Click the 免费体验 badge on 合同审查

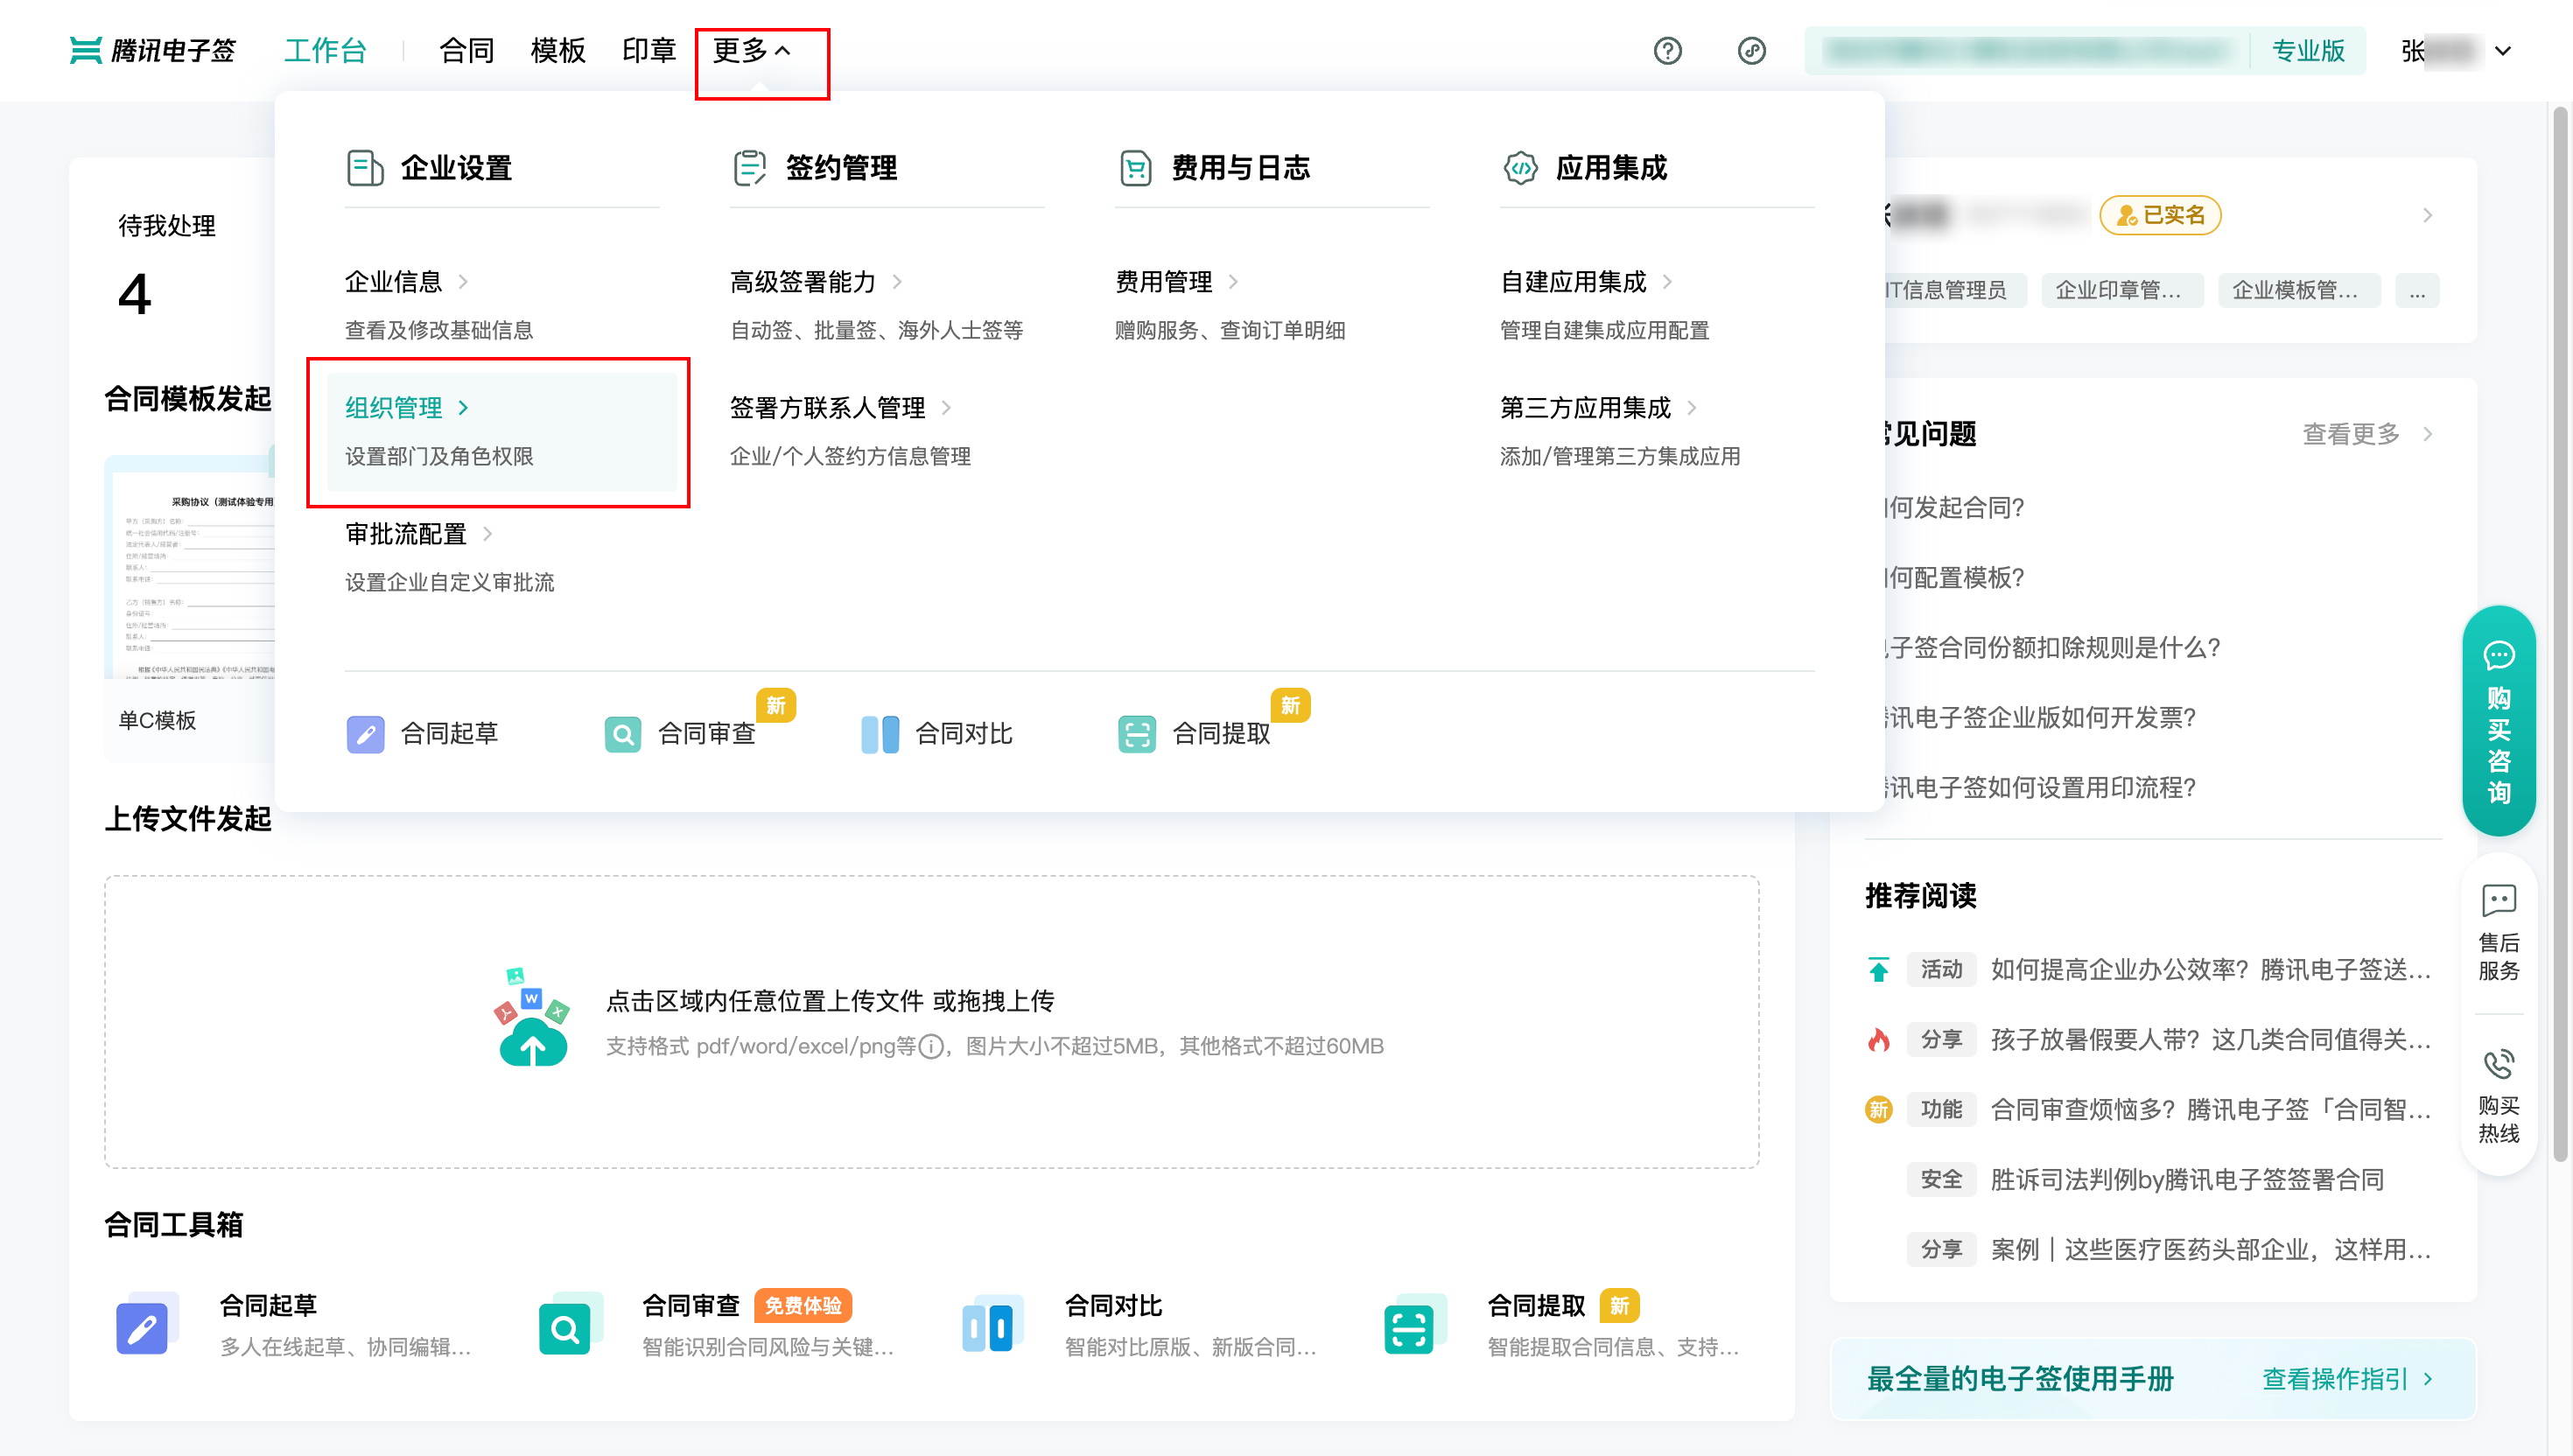803,1306
